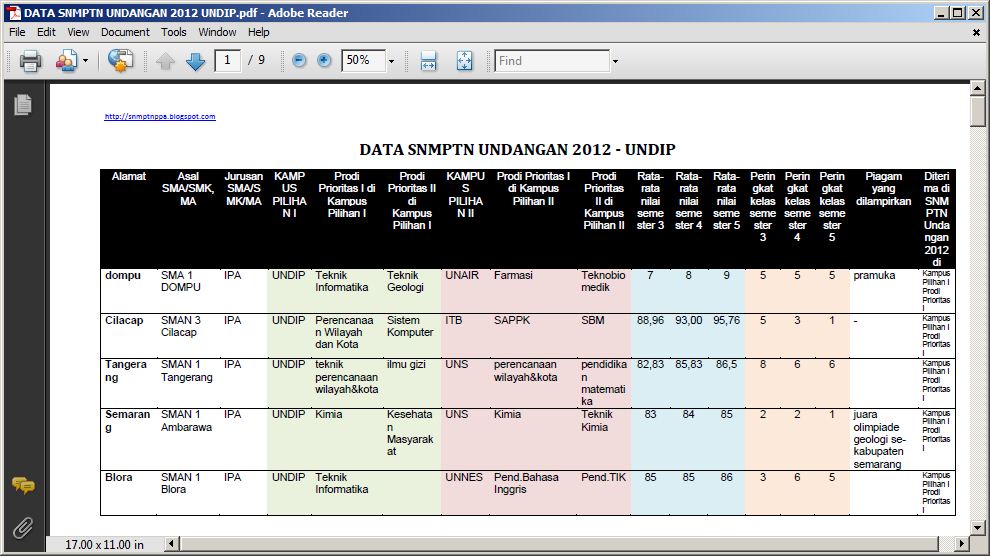Image resolution: width=990 pixels, height=556 pixels.
Task: Open the Attachments paperclip icon in sidebar
Action: 23,528
